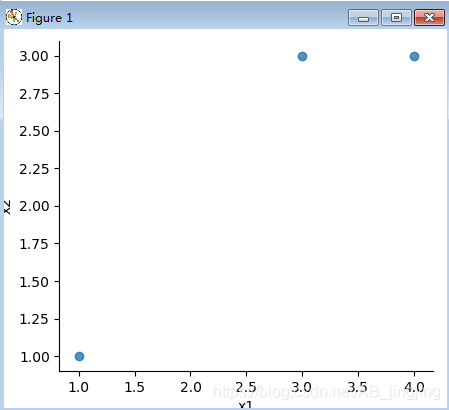Click the y-axis label 2.75
Viewport: 449px width, 410px height.
click(x=34, y=94)
